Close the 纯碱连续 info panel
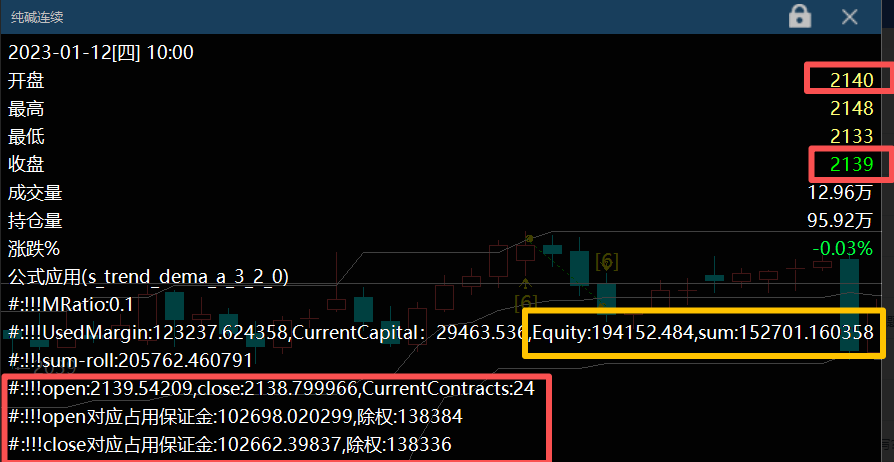Viewport: 894px width, 462px height. (850, 17)
